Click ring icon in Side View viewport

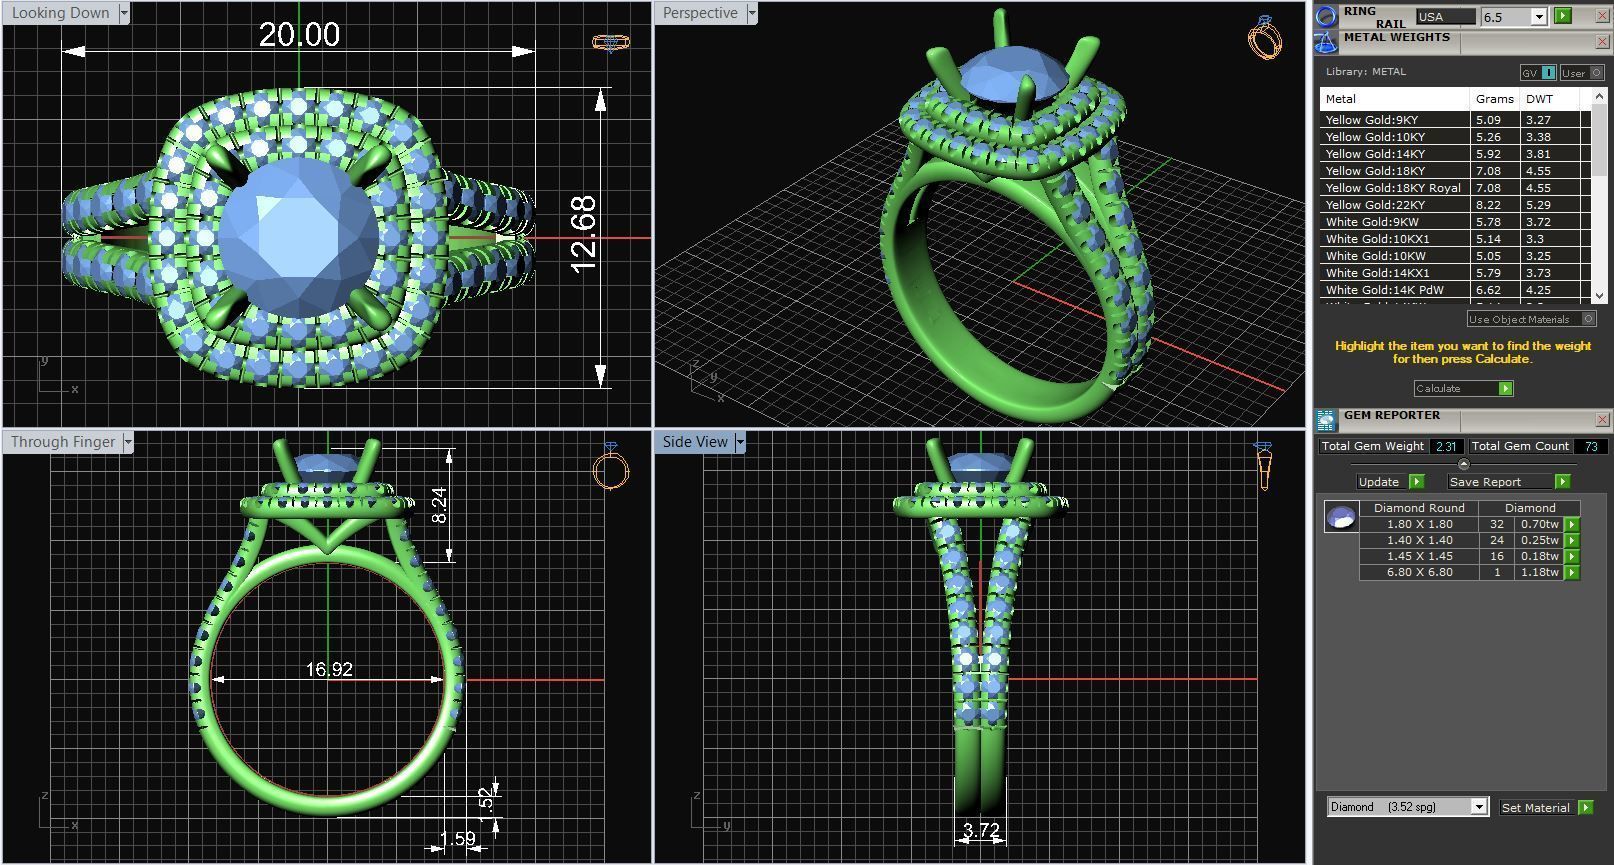tap(1263, 466)
